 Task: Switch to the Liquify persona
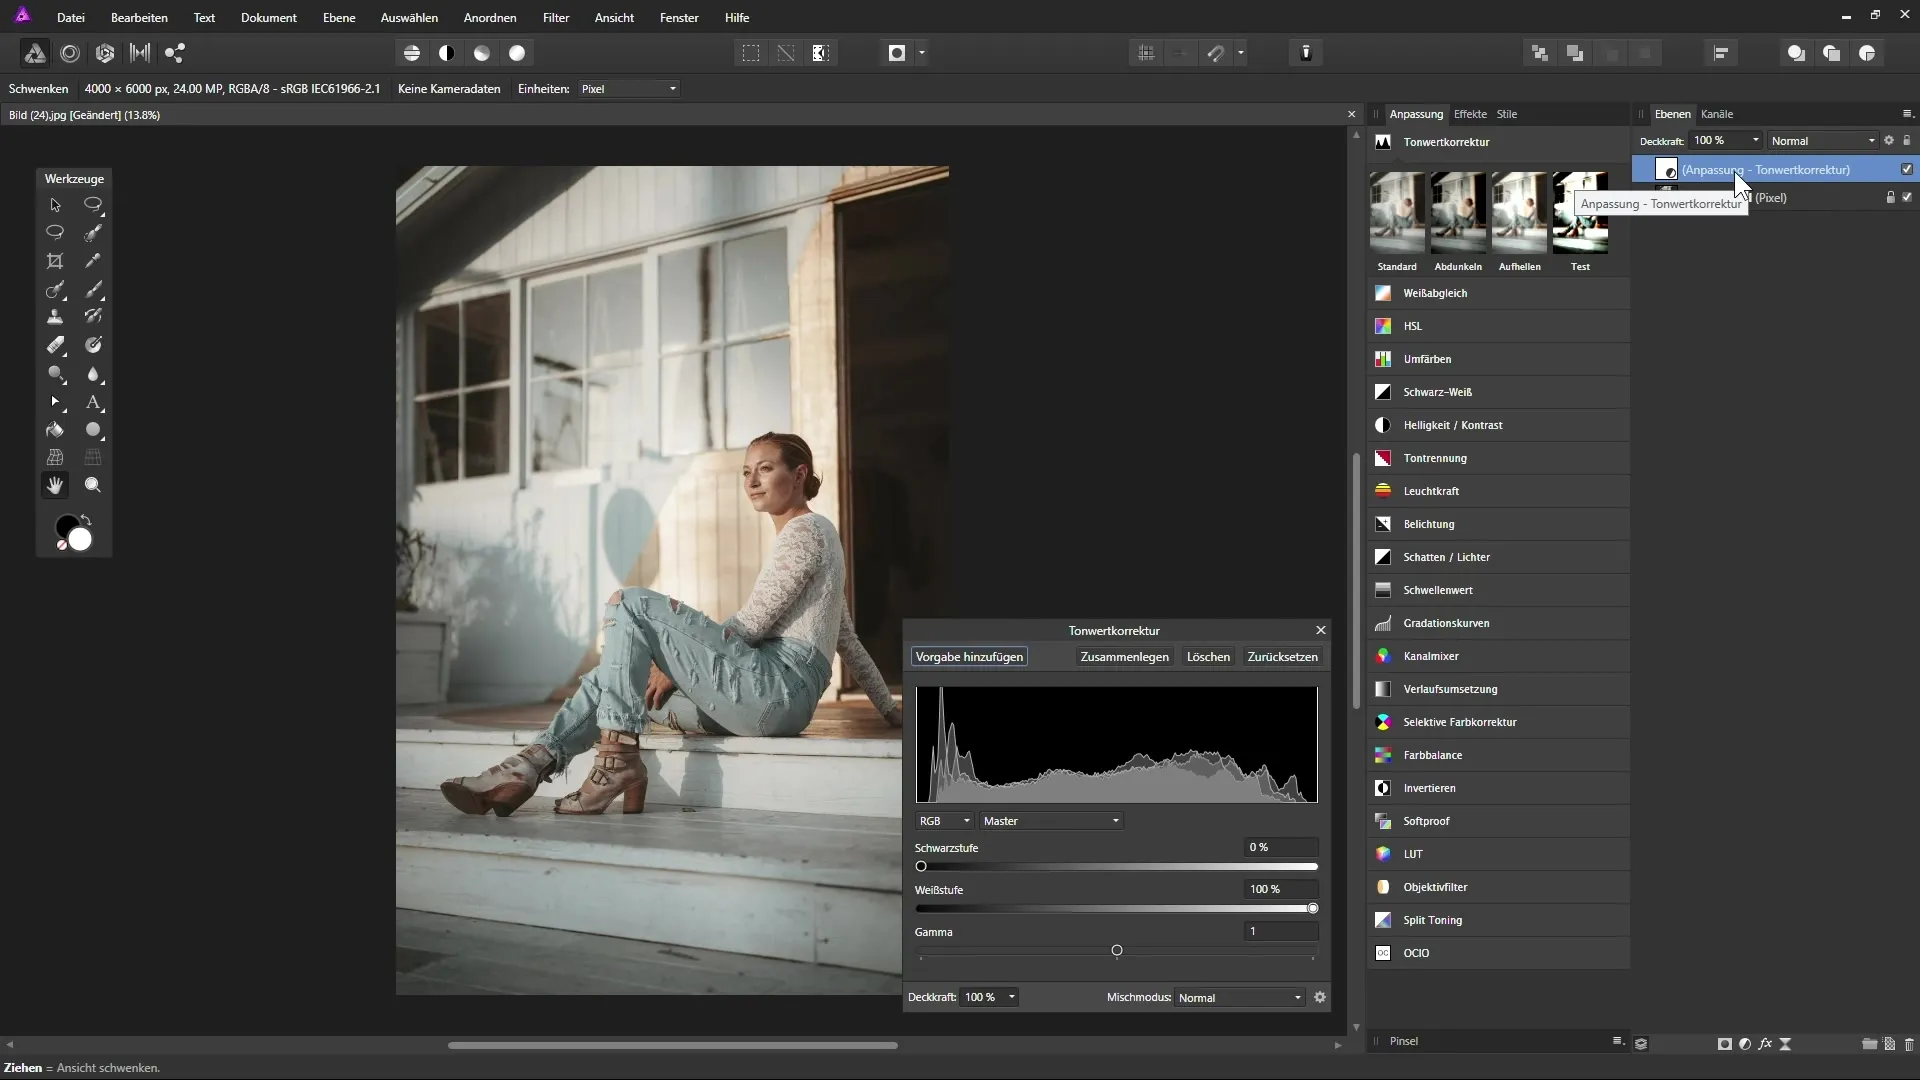click(70, 53)
